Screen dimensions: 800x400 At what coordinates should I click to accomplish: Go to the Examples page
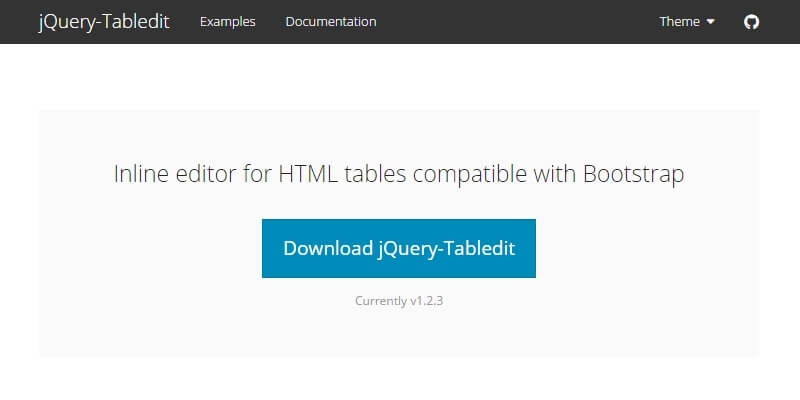[227, 22]
